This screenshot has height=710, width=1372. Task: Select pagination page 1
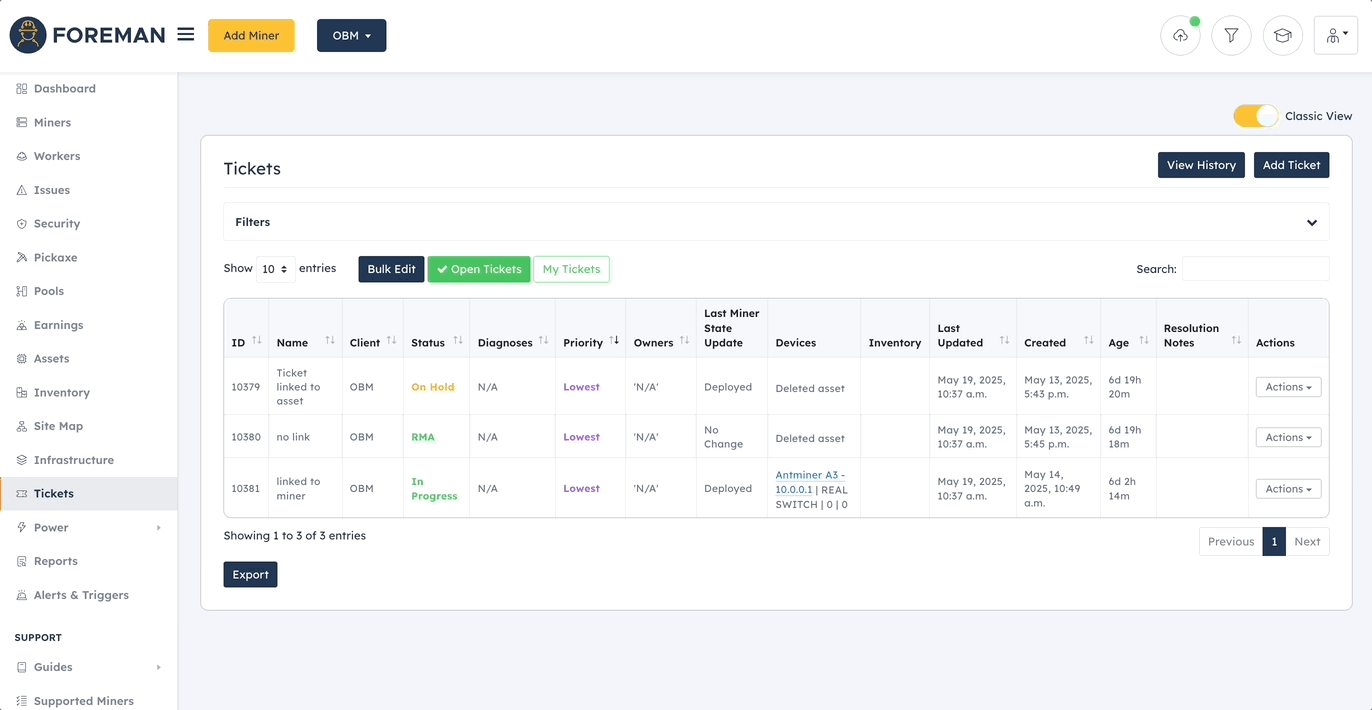(x=1274, y=542)
